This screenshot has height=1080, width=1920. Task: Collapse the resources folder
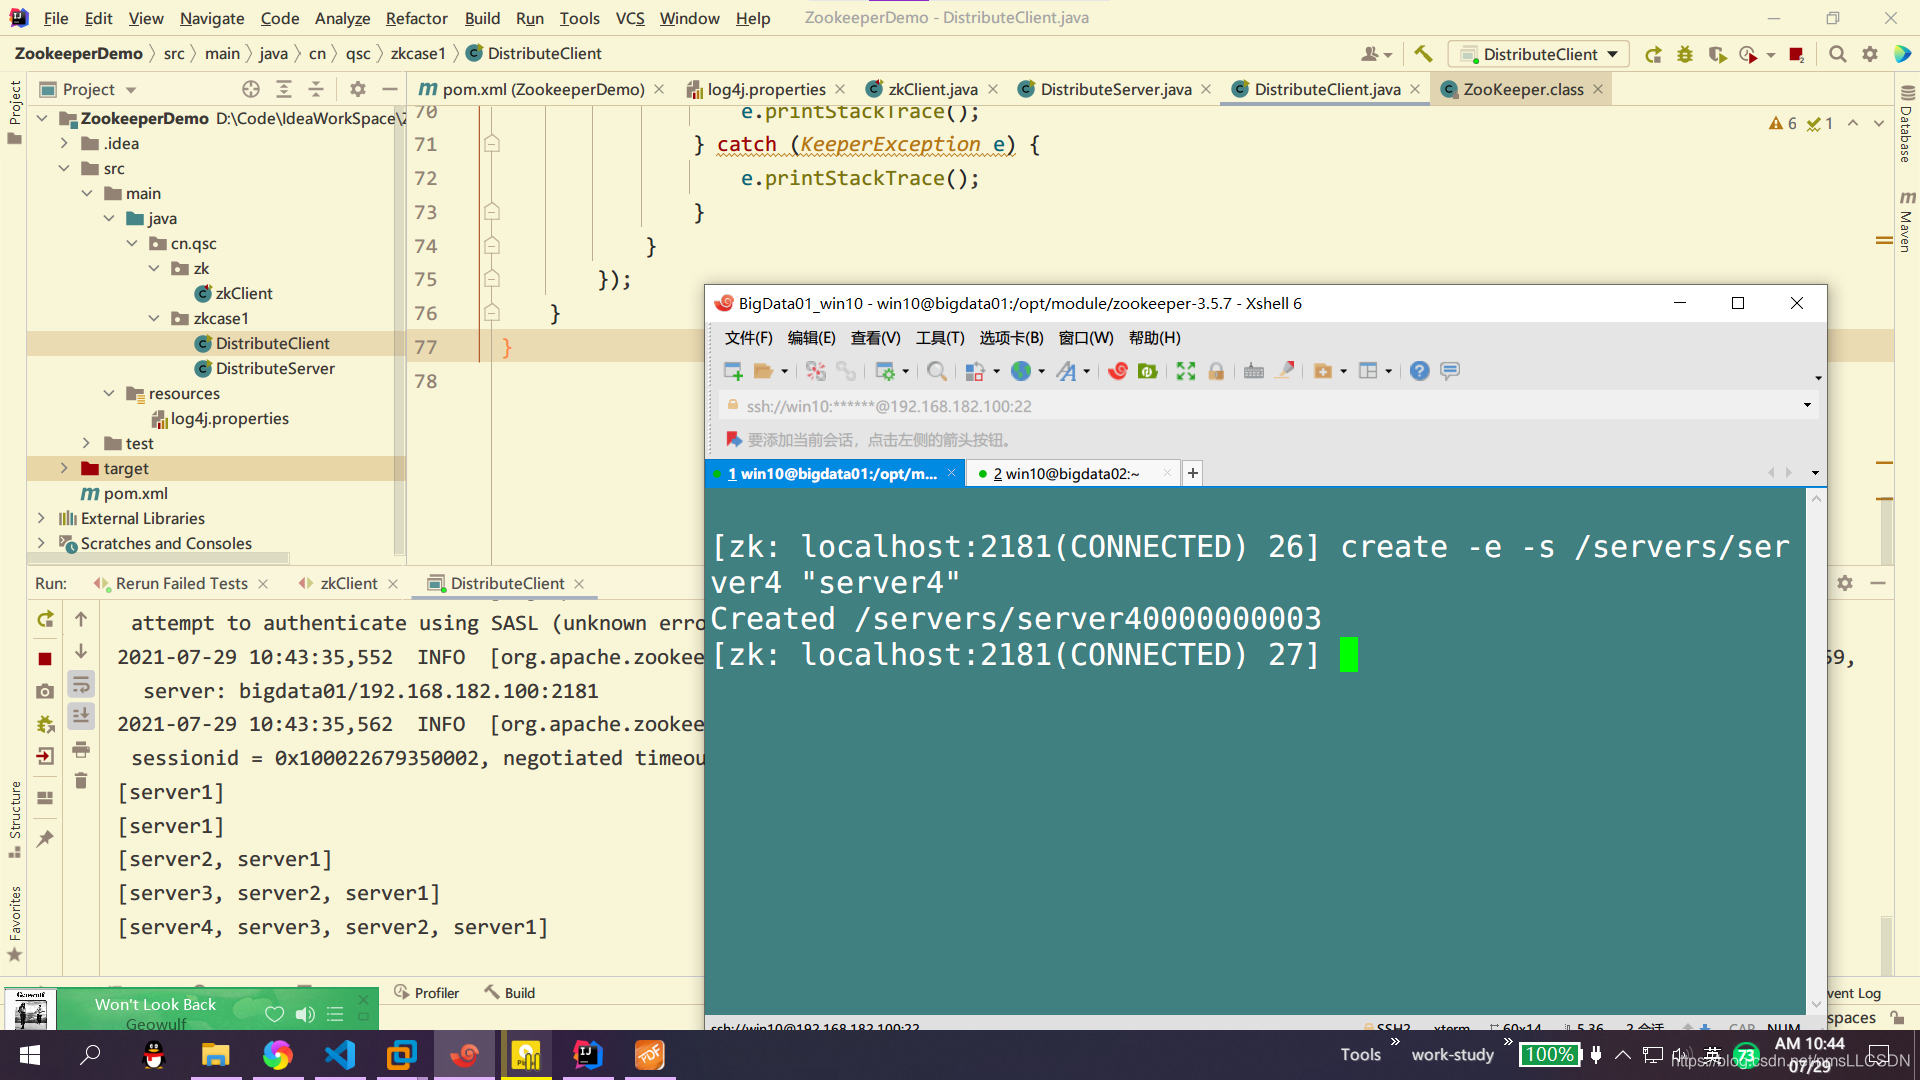click(109, 393)
